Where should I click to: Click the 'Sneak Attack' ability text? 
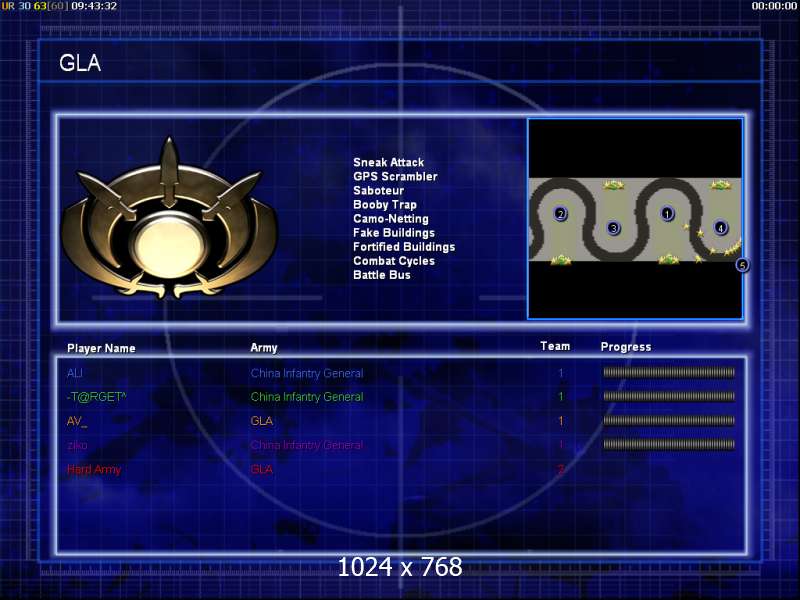coord(388,162)
